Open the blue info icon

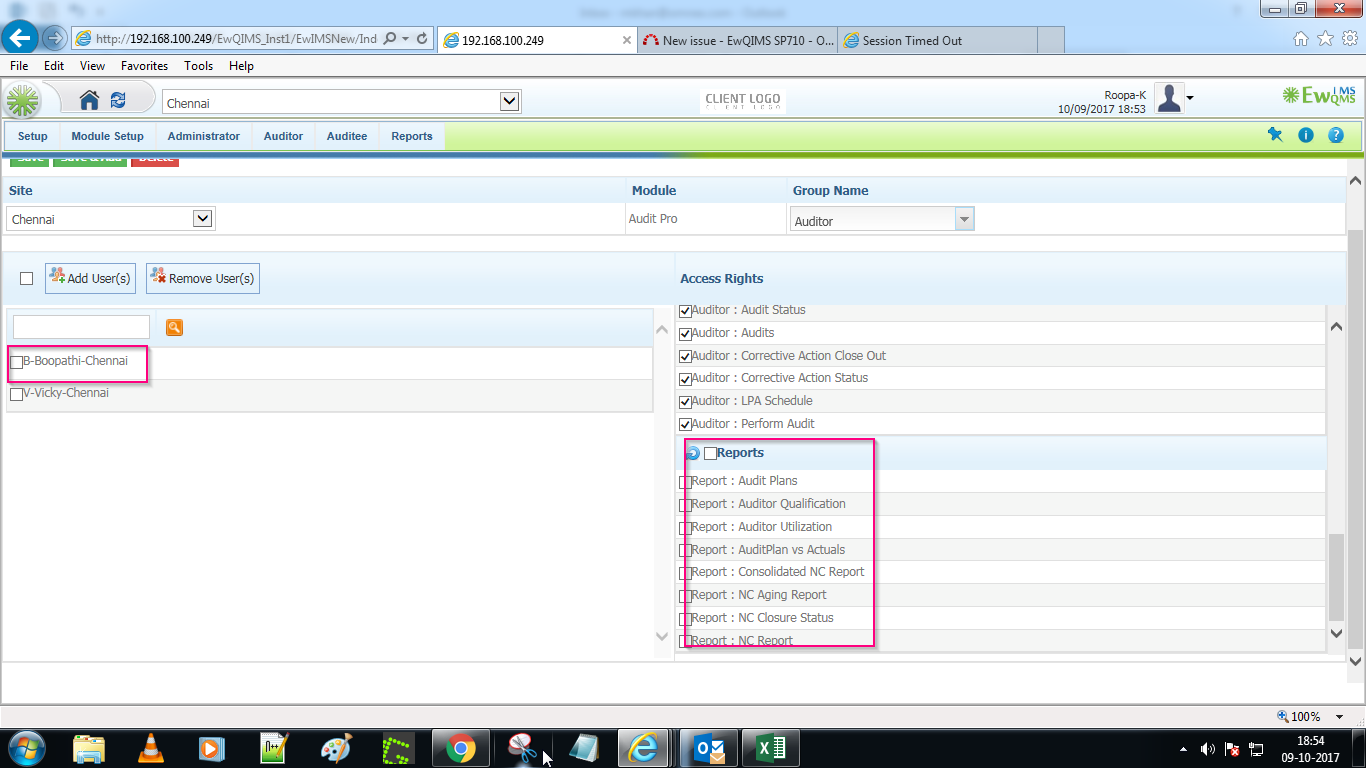click(1305, 135)
